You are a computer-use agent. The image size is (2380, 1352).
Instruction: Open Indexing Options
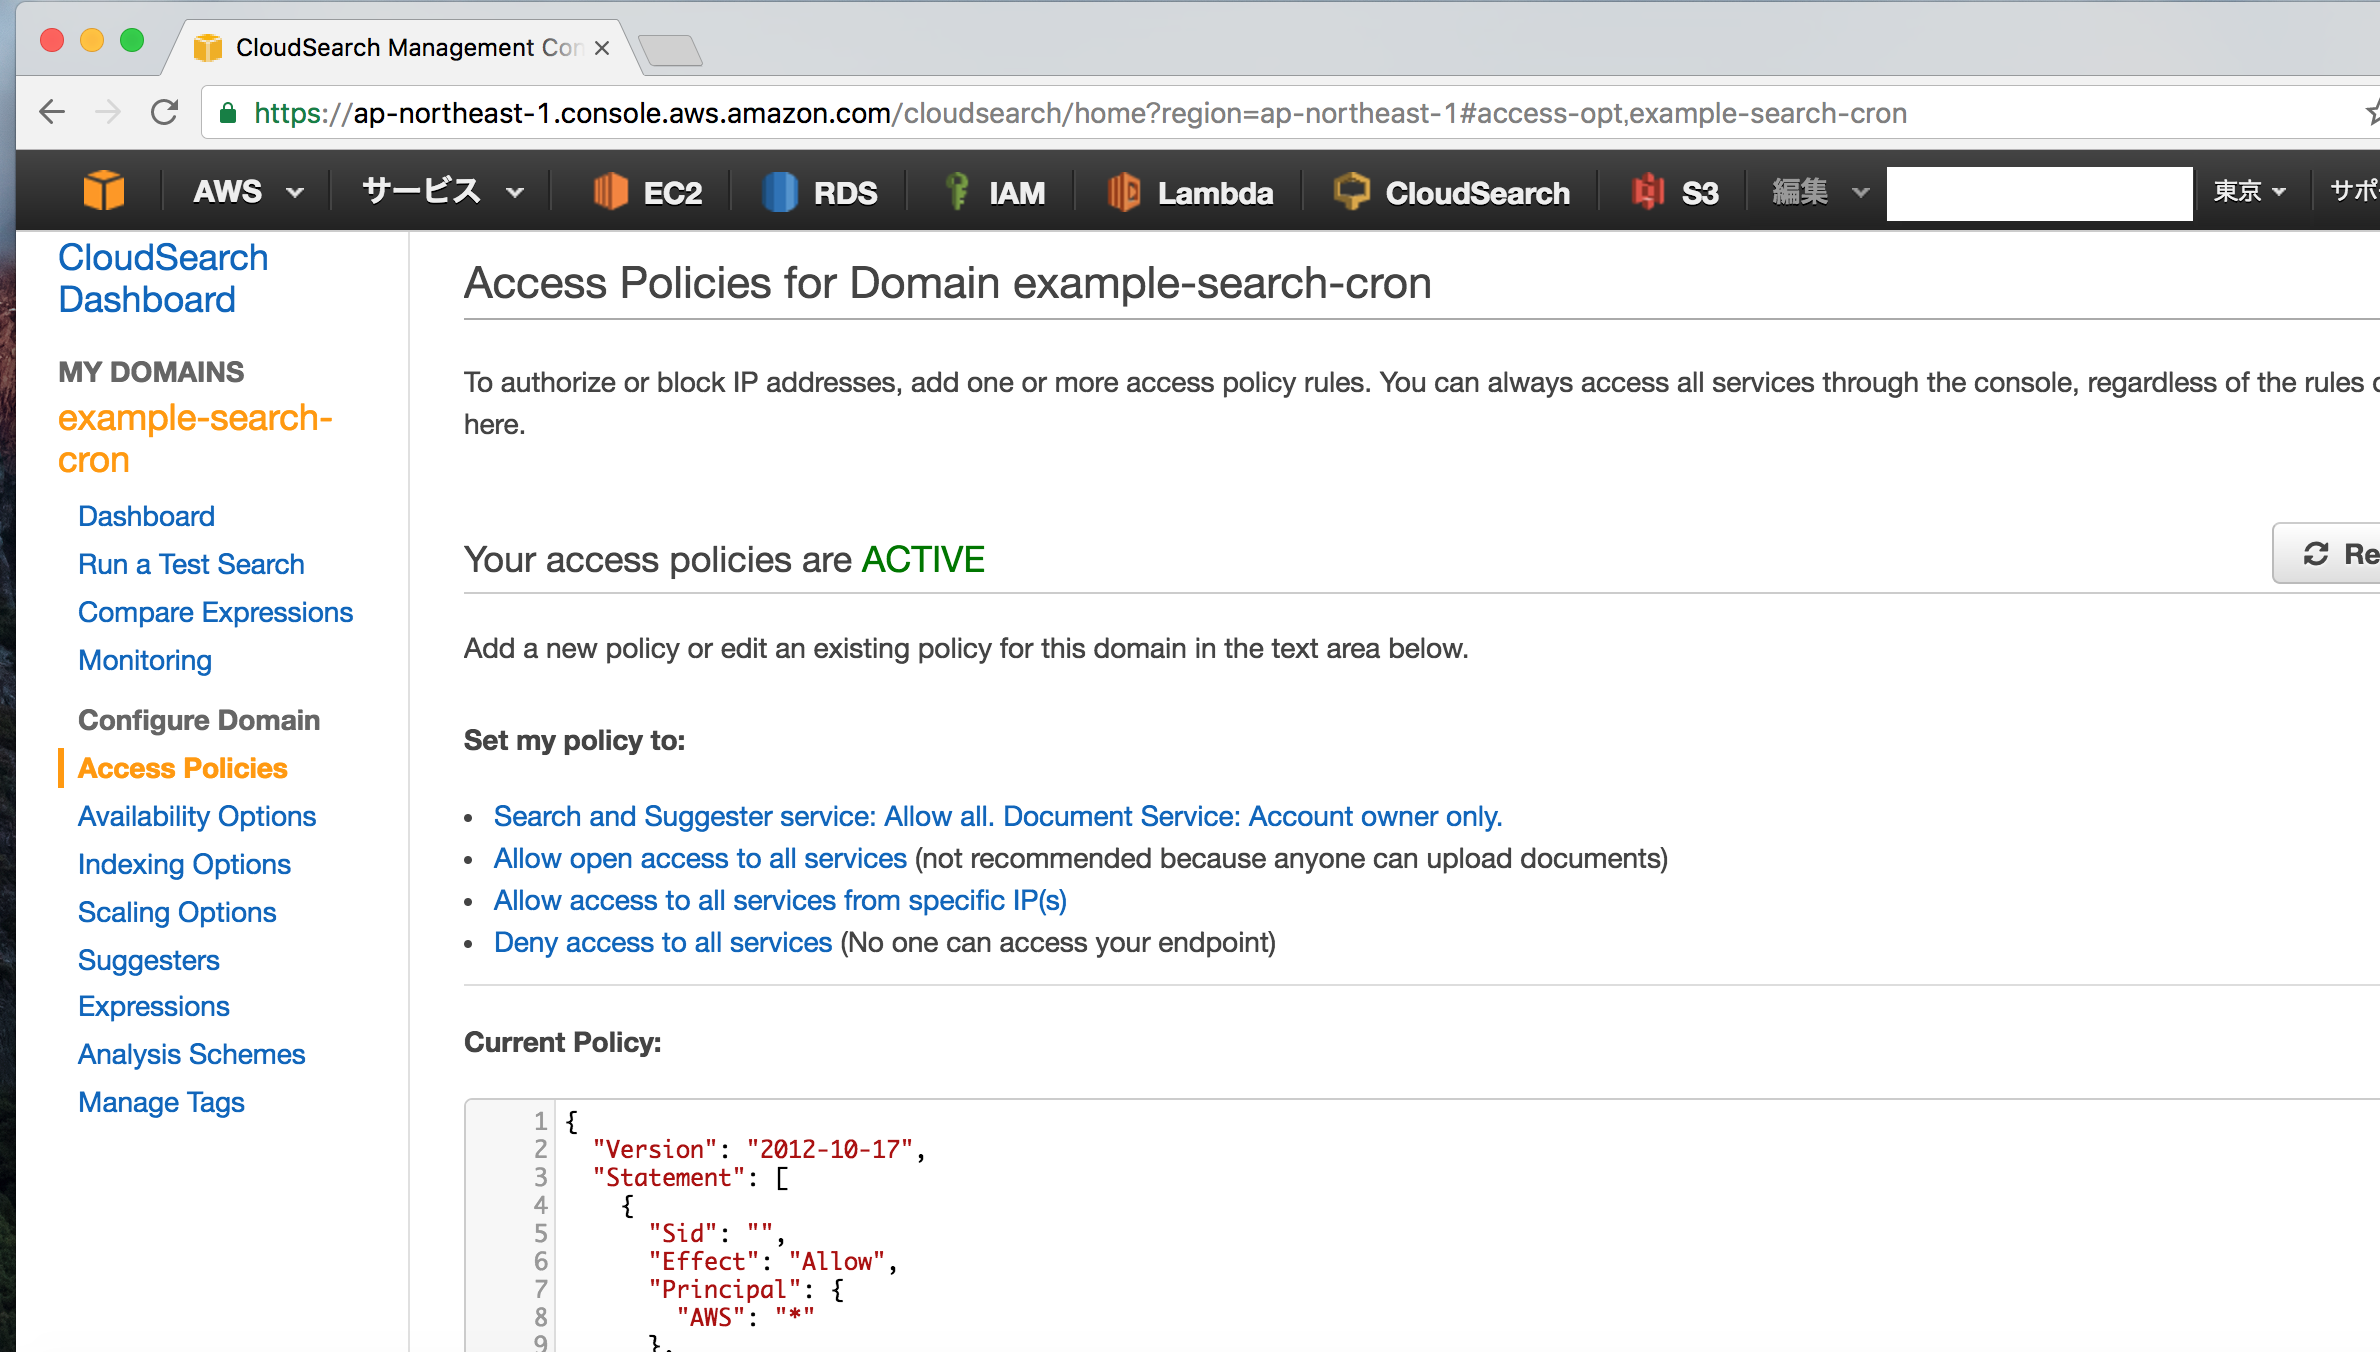tap(184, 864)
